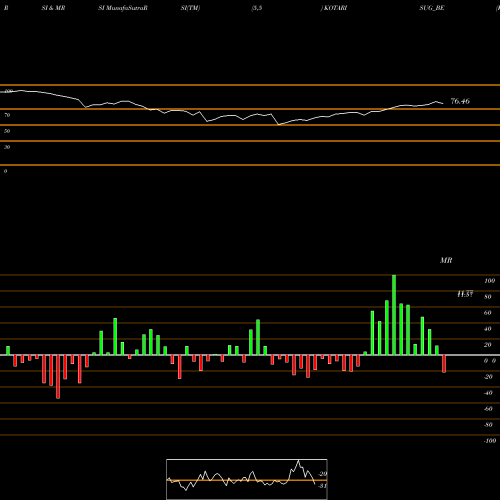The height and width of the screenshot is (500, 500).
Task: Click the MR axis label -100
Action: 490,441
